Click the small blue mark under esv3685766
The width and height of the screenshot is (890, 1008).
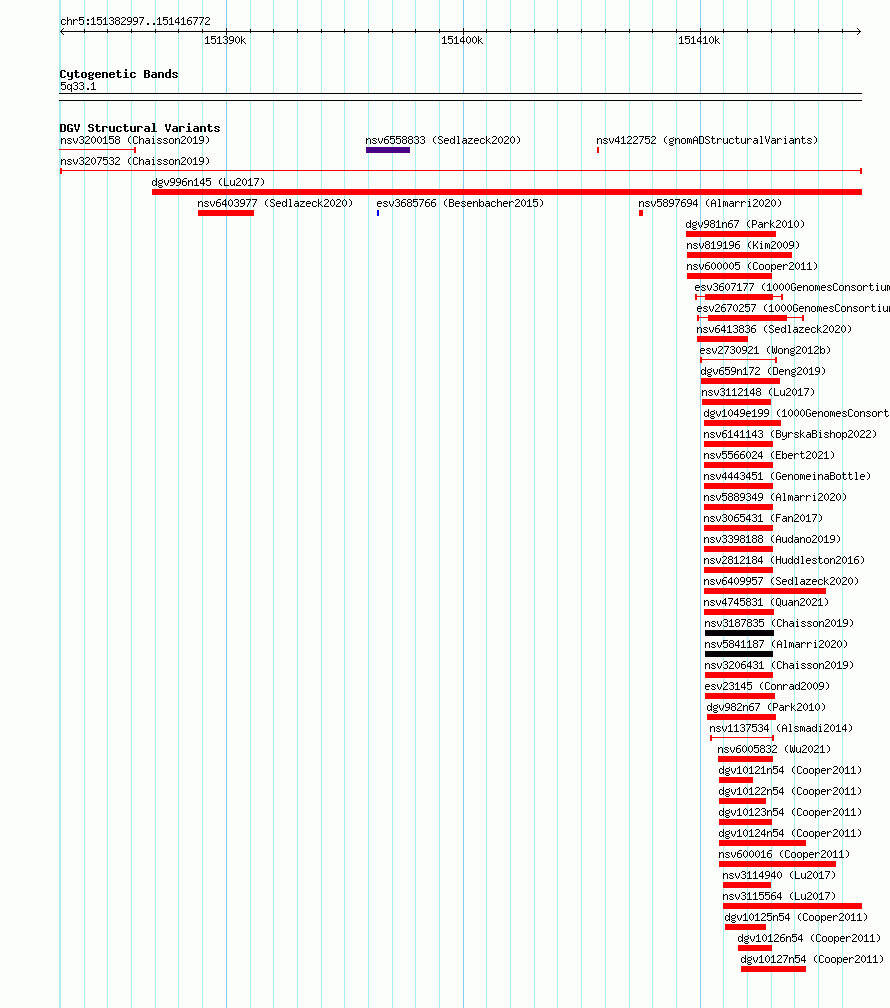(x=378, y=213)
